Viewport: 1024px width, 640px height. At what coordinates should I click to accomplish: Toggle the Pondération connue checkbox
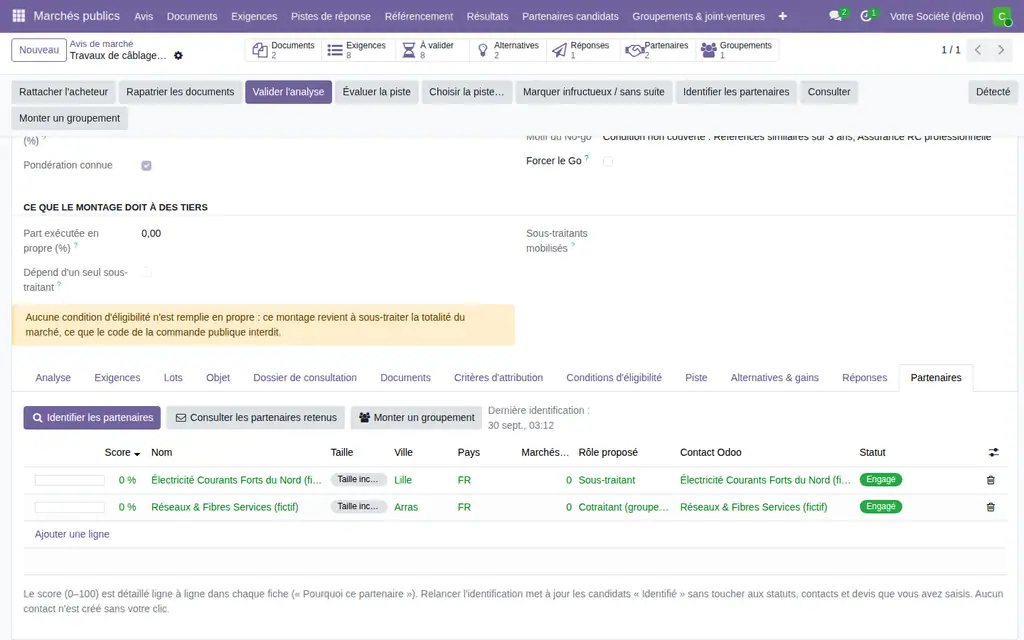pos(146,165)
